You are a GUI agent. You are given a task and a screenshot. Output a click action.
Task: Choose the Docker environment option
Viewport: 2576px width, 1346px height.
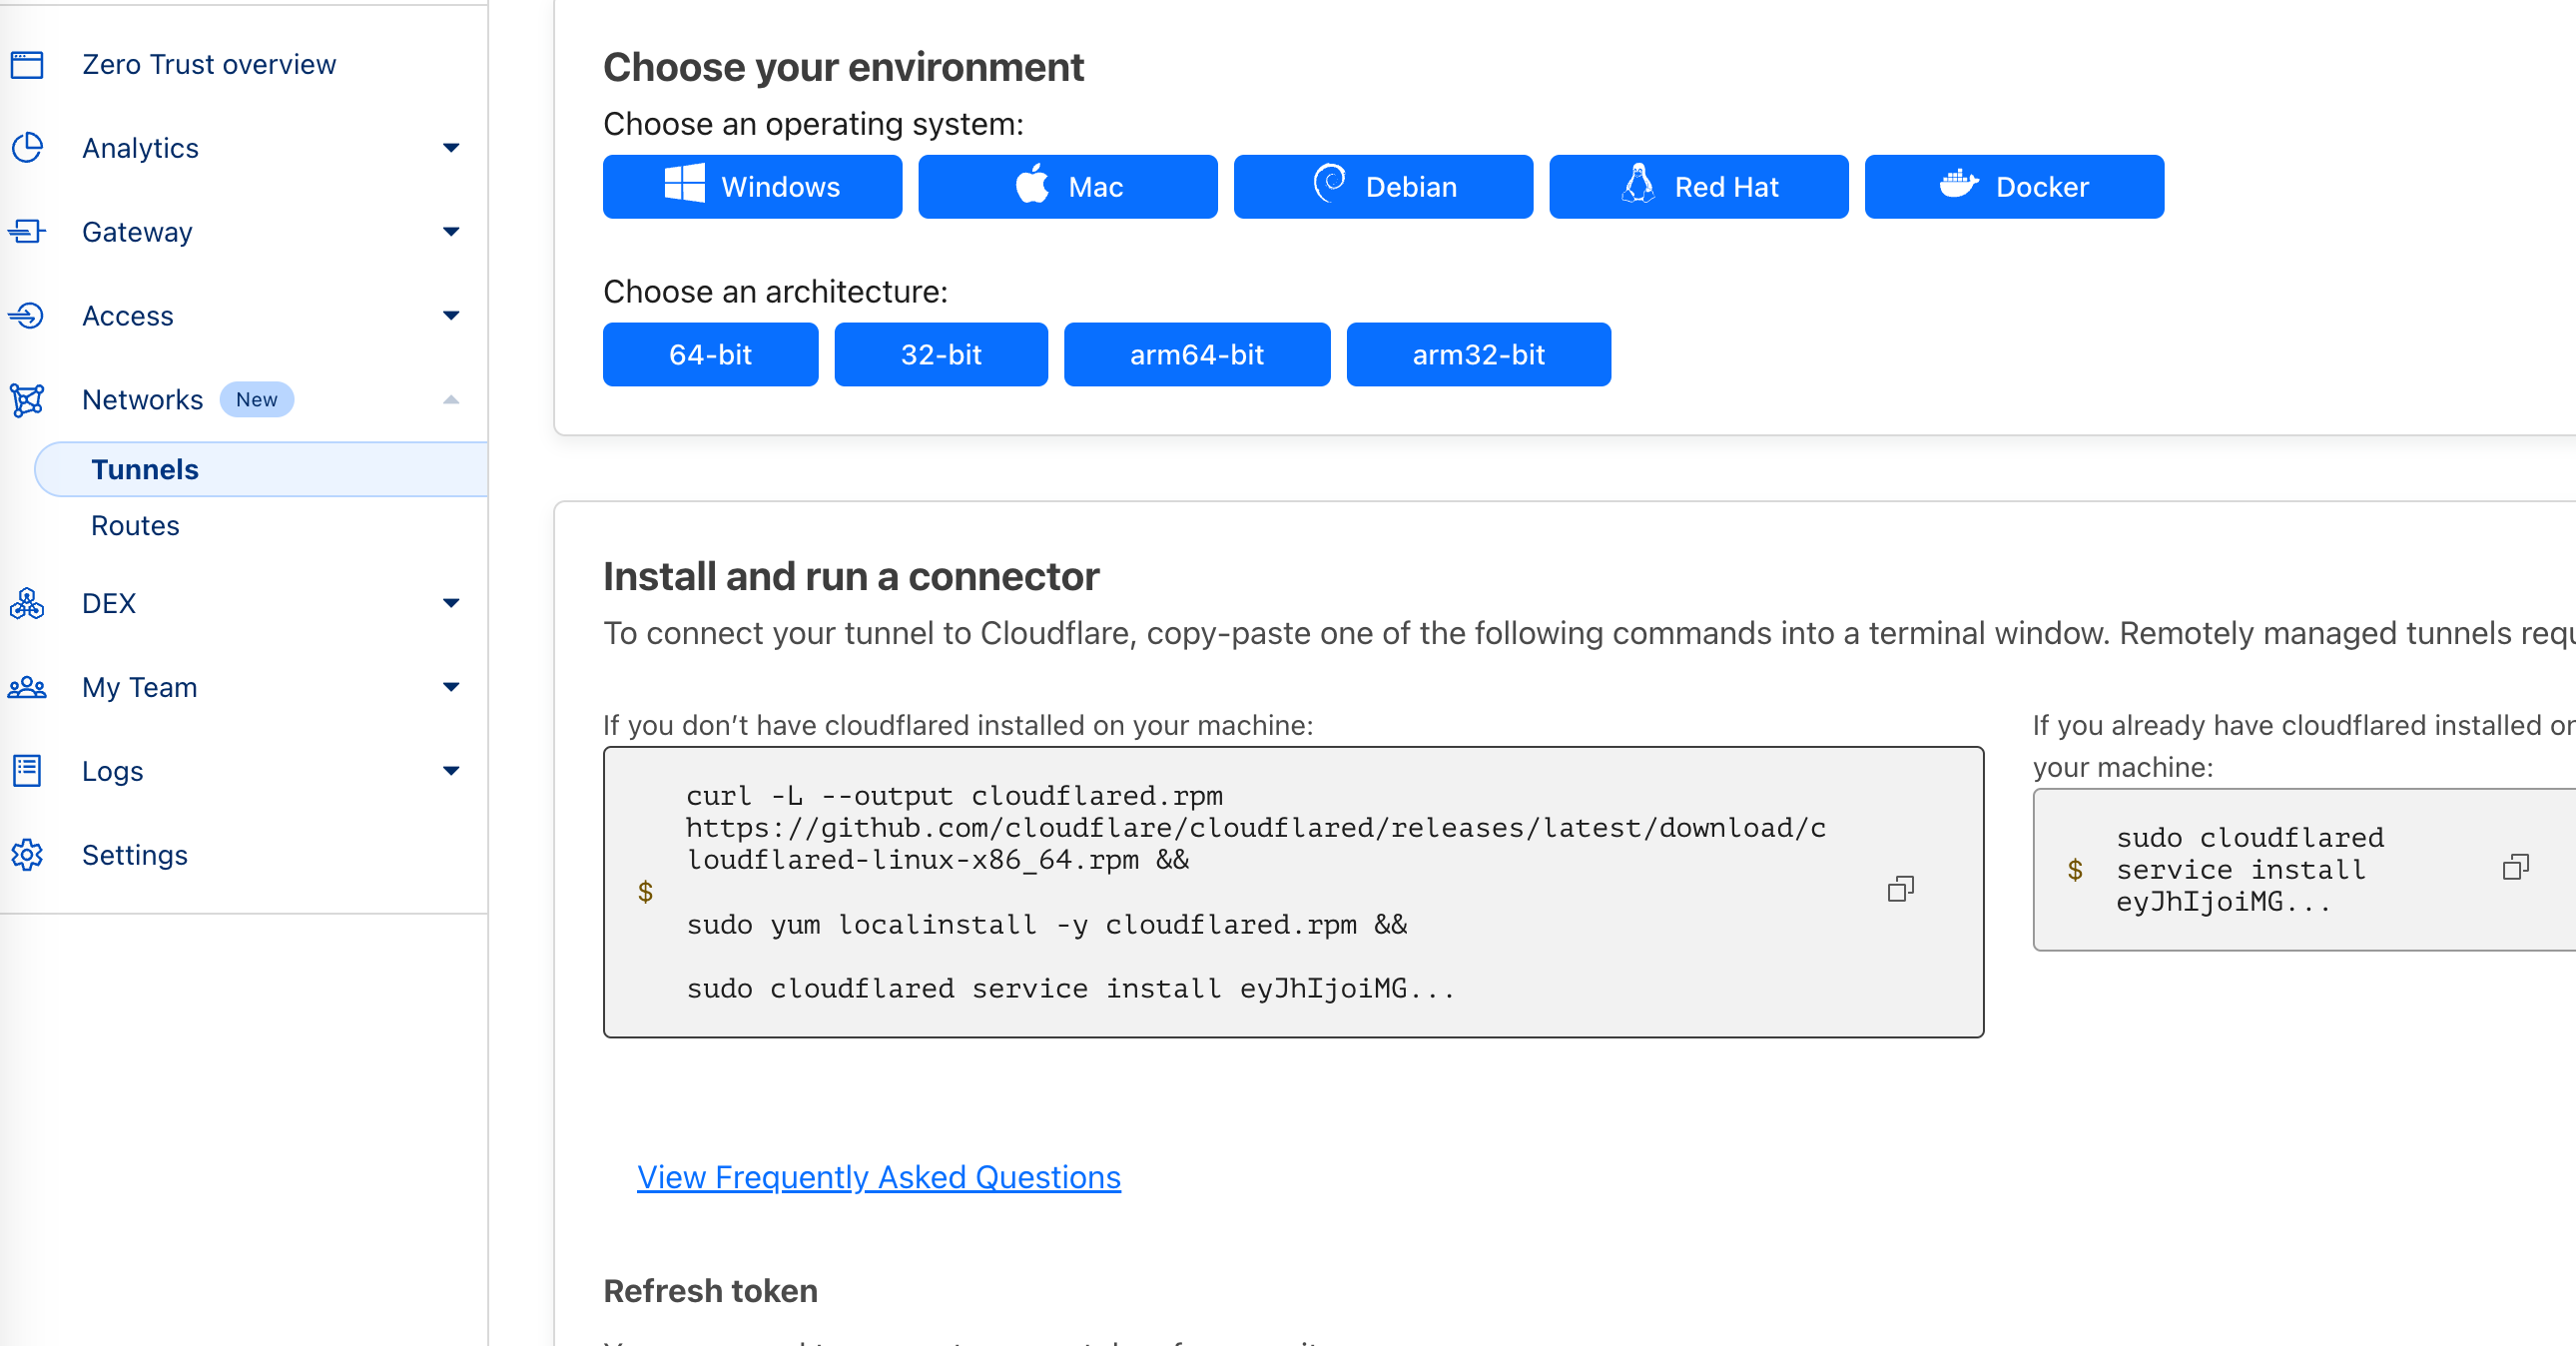[x=2013, y=187]
